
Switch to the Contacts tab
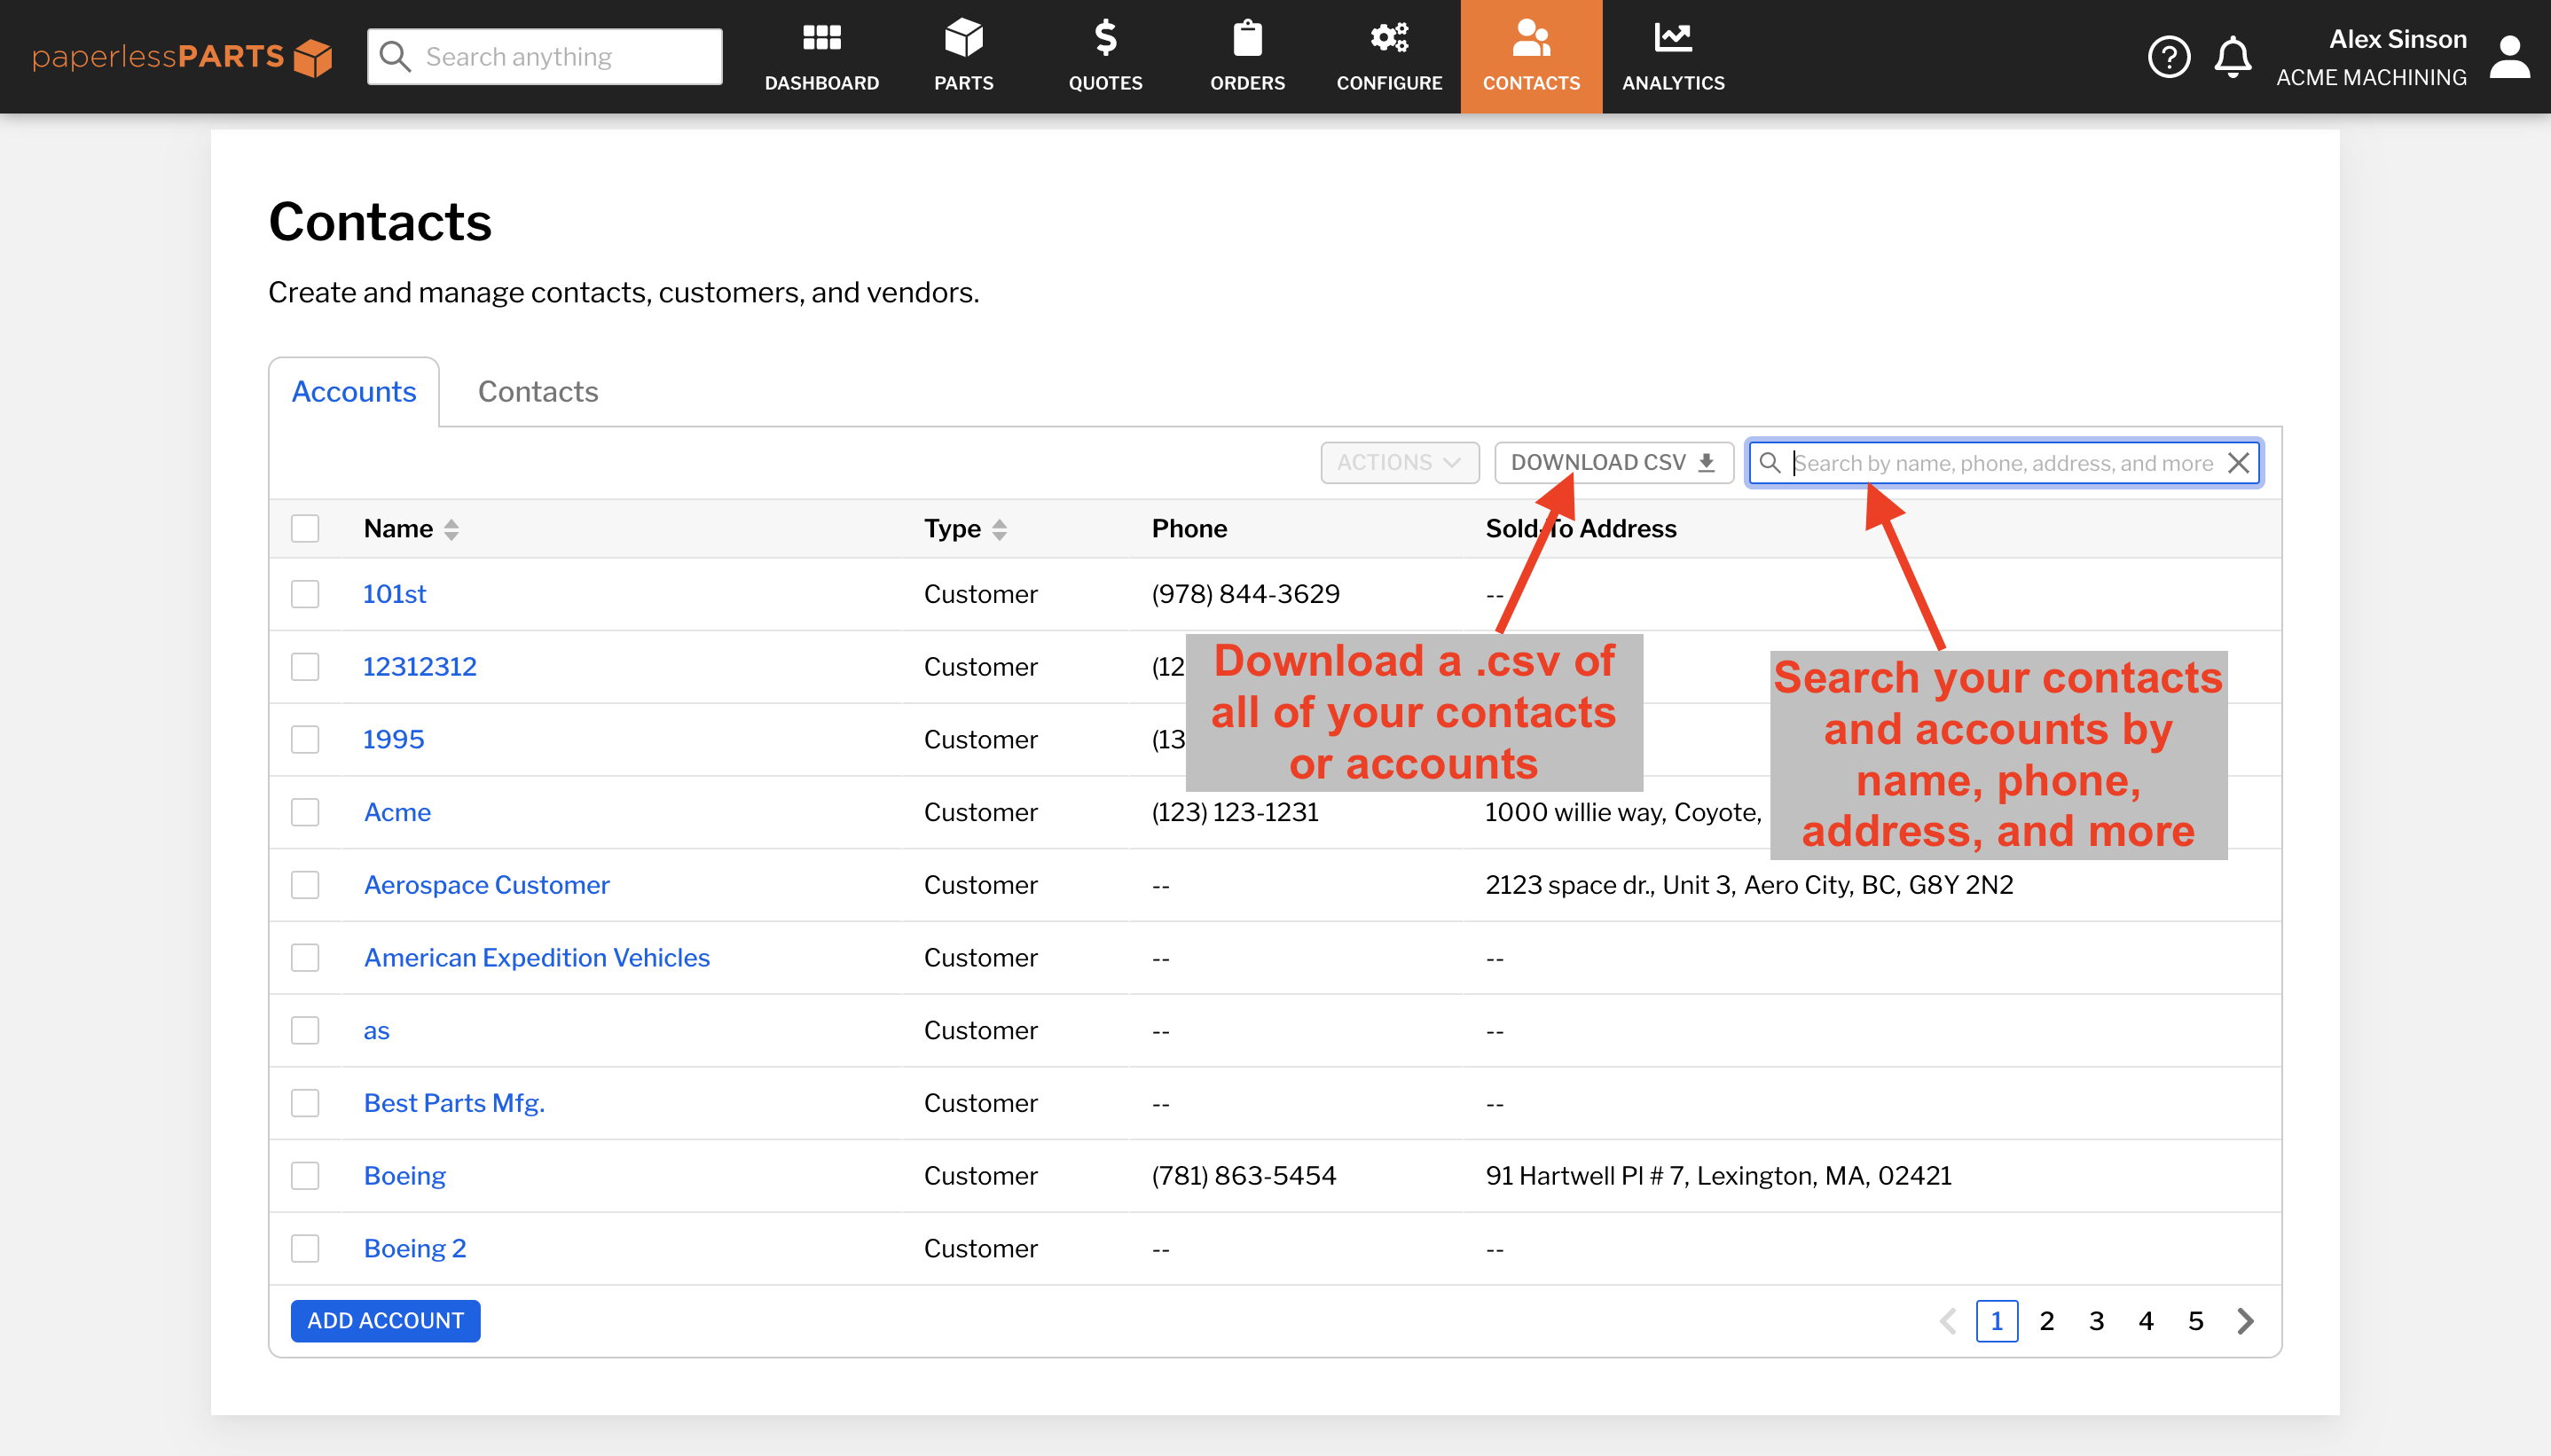pyautogui.click(x=537, y=391)
